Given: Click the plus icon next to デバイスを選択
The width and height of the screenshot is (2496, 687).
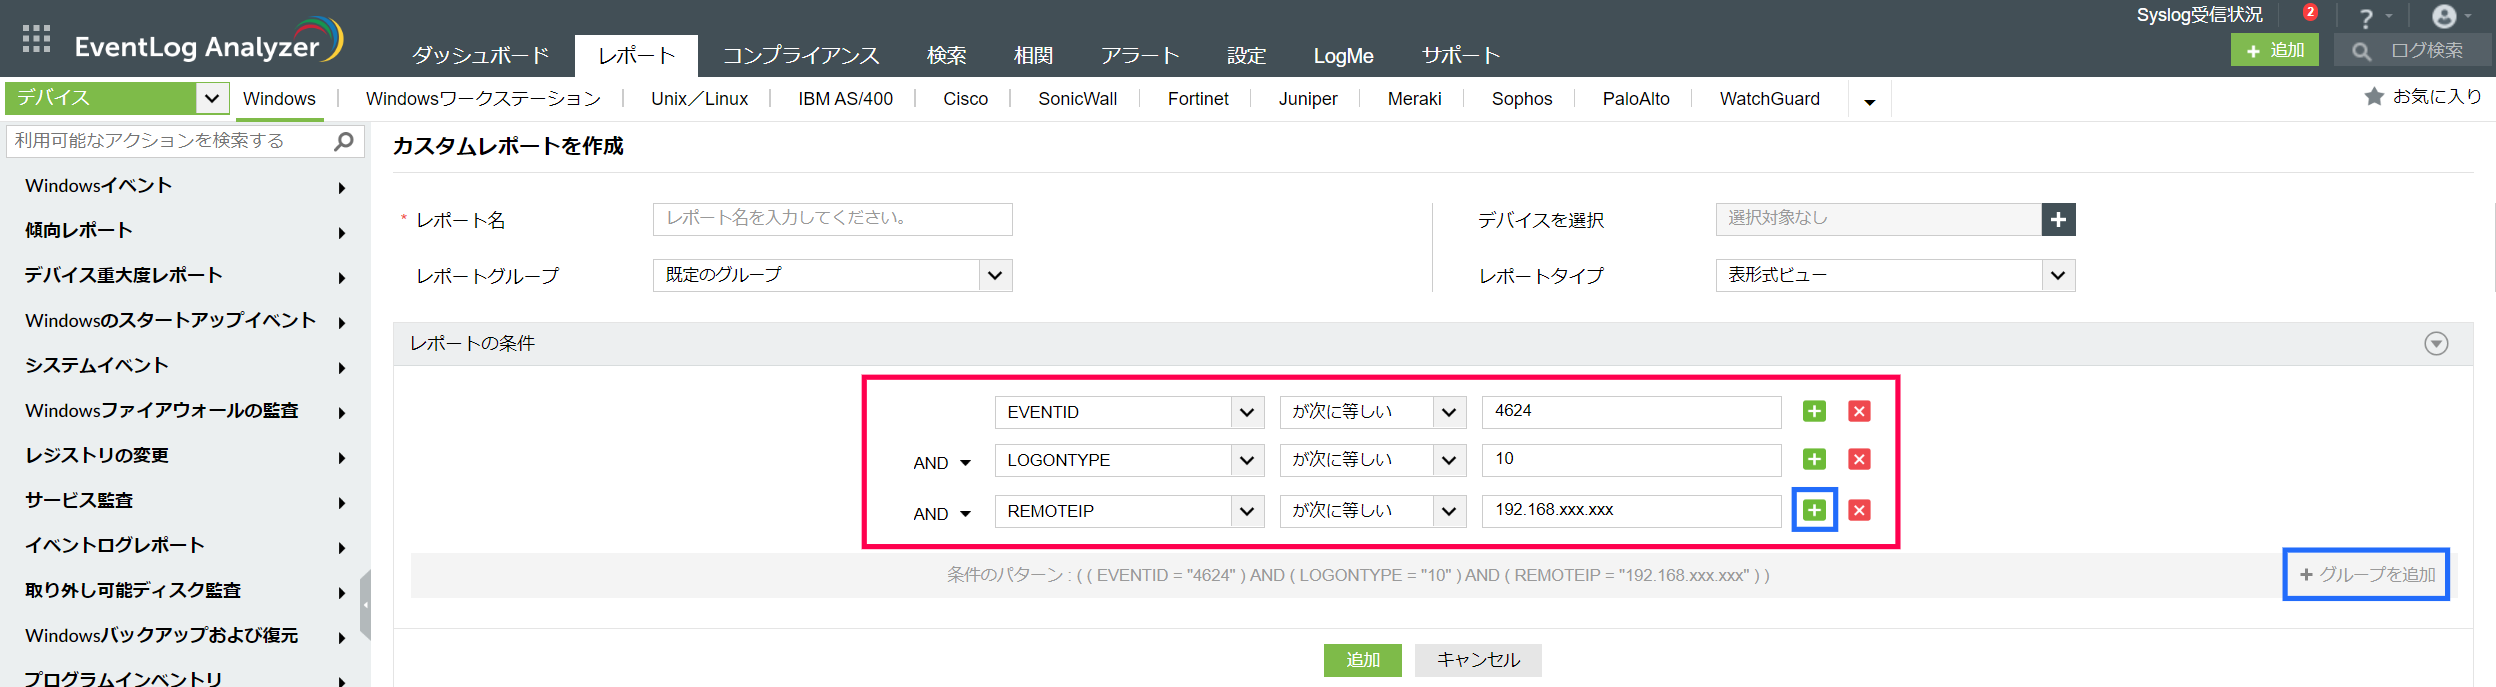Looking at the screenshot, I should pos(2058,219).
